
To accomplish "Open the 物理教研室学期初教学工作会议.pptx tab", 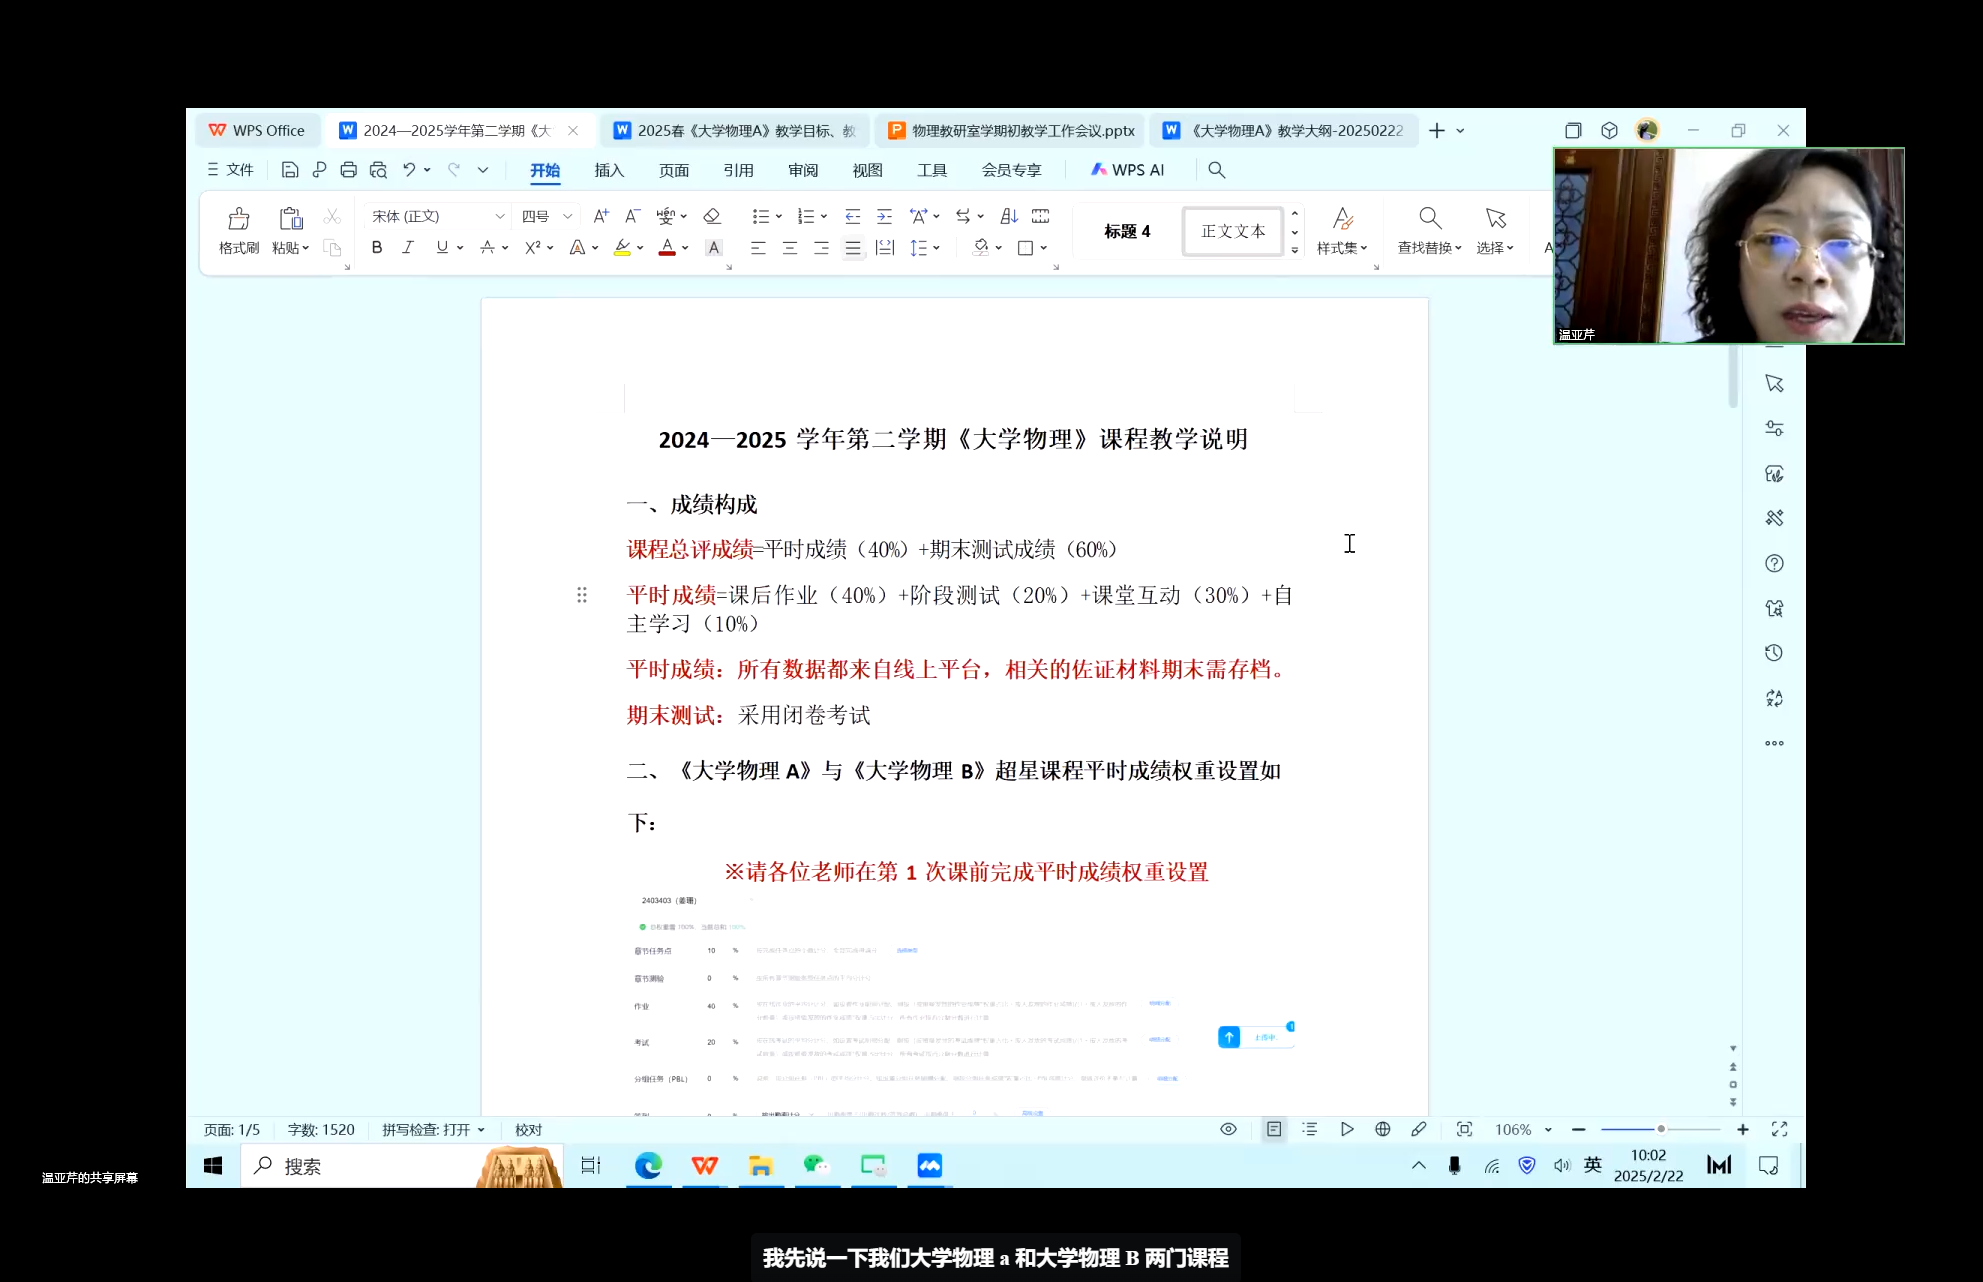I will [x=1011, y=131].
